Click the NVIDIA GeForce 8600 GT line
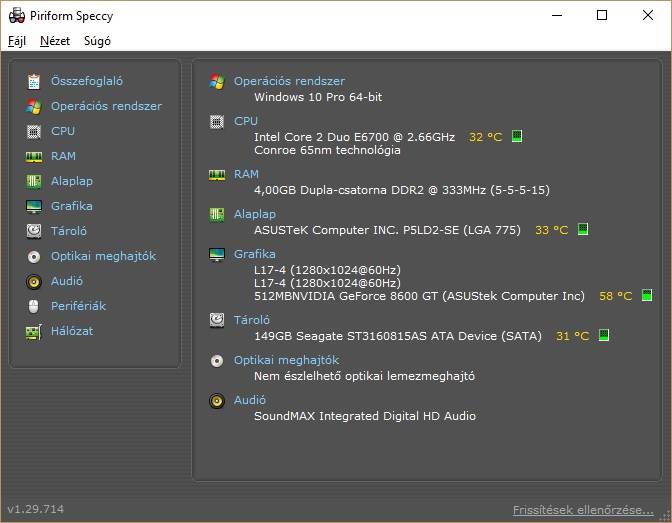Viewport: 672px width, 523px height. click(420, 296)
